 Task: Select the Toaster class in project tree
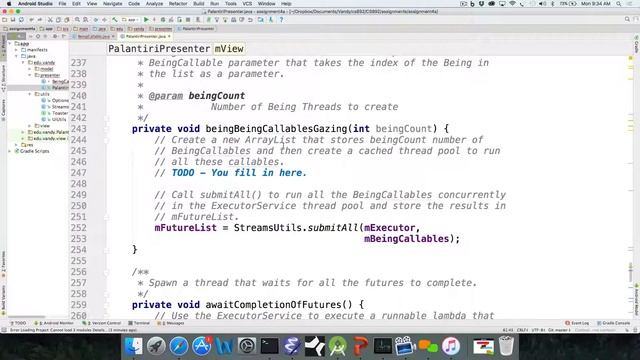[x=60, y=113]
